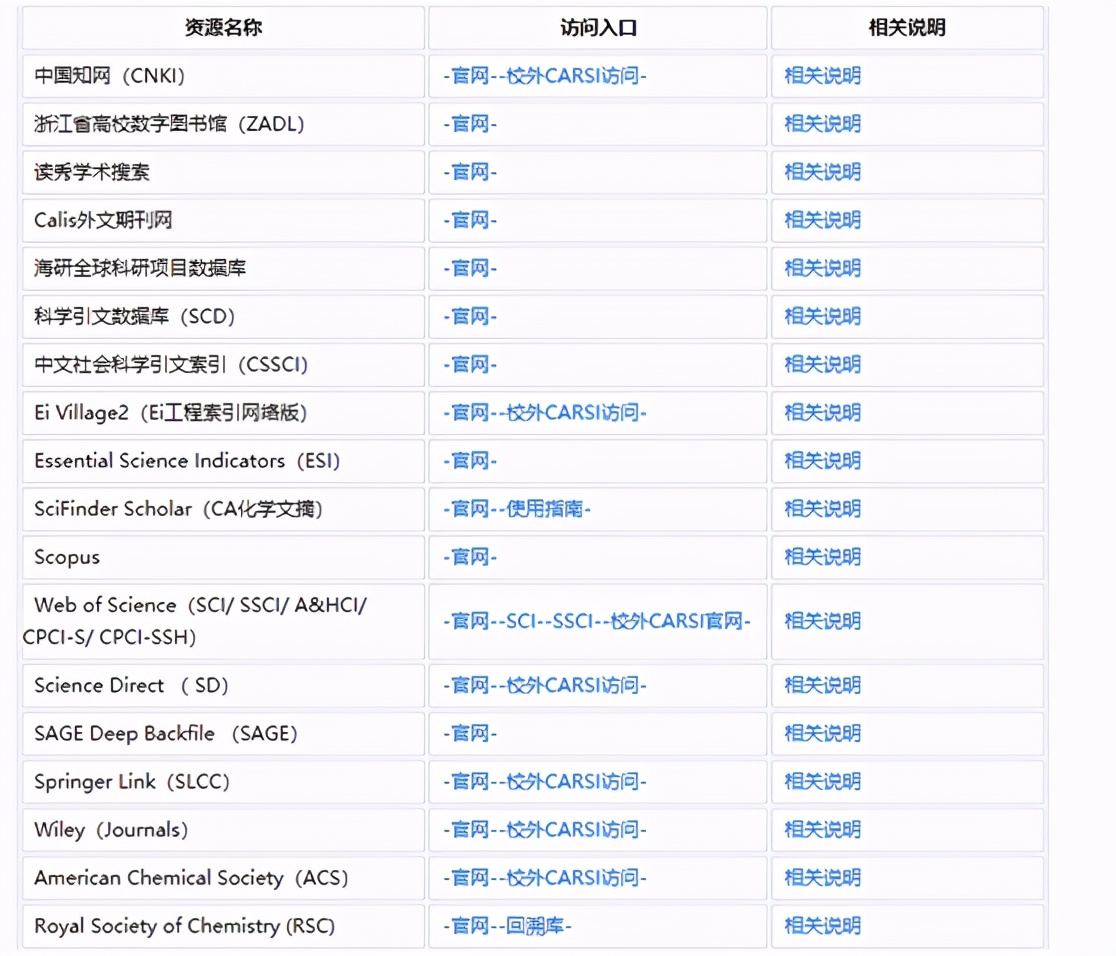
Task: Open 官网 link for Calis外文期刊网
Action: tap(470, 220)
